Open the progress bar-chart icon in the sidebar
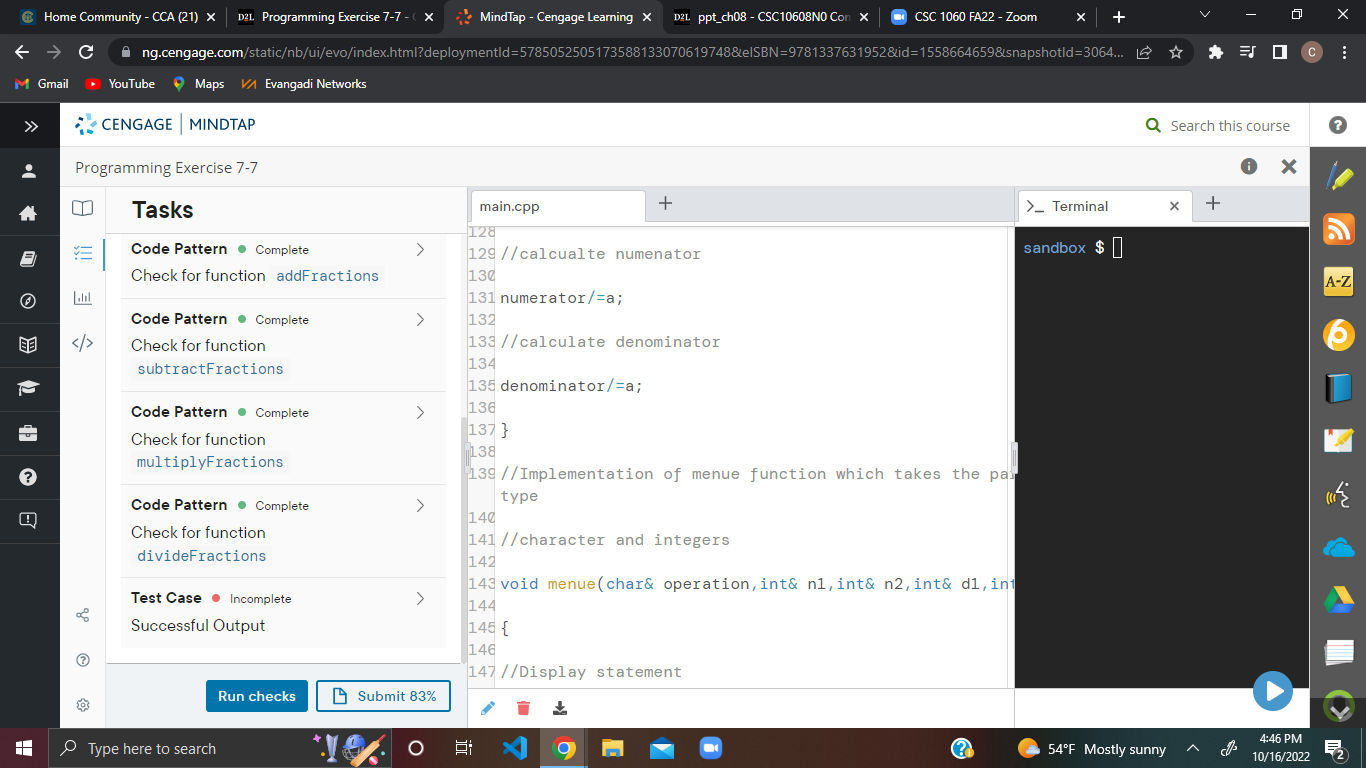 [x=83, y=298]
